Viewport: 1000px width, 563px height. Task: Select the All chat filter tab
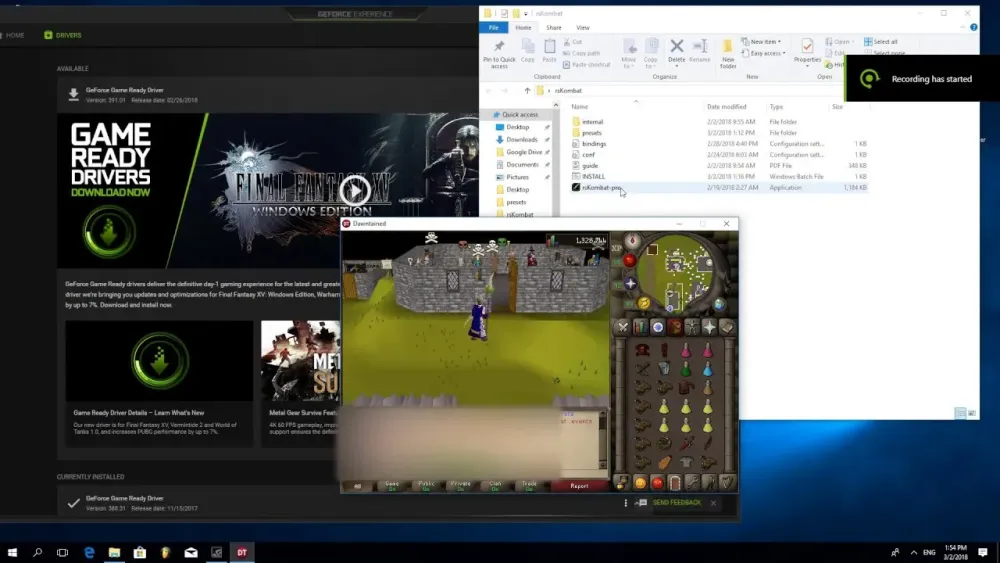click(x=358, y=486)
